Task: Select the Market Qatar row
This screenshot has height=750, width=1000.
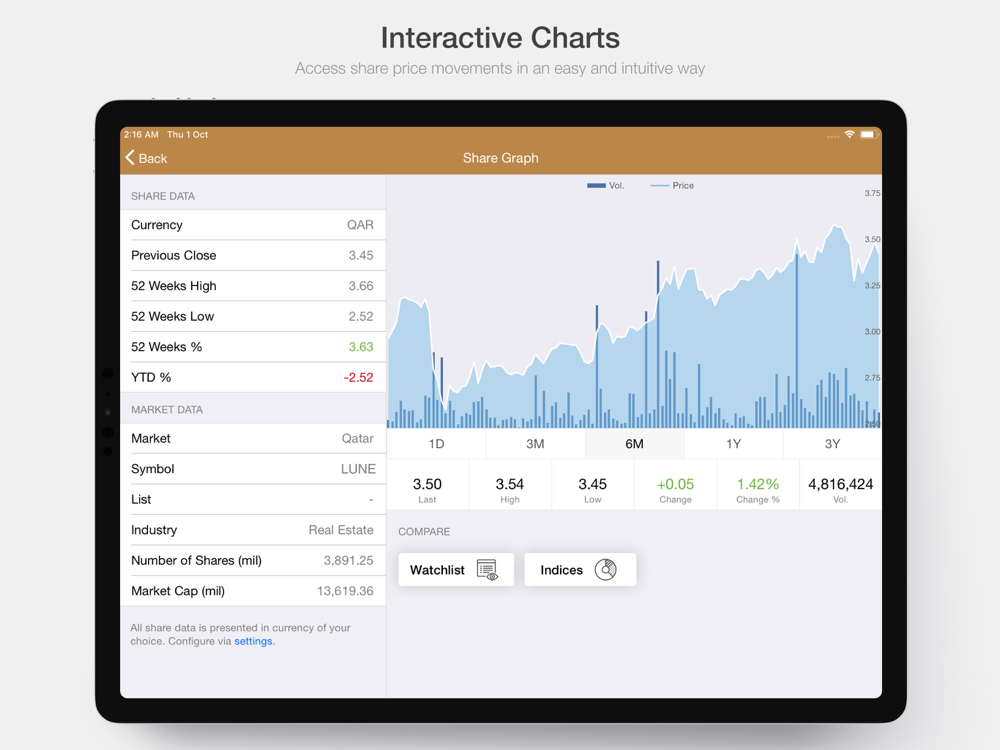Action: point(253,439)
